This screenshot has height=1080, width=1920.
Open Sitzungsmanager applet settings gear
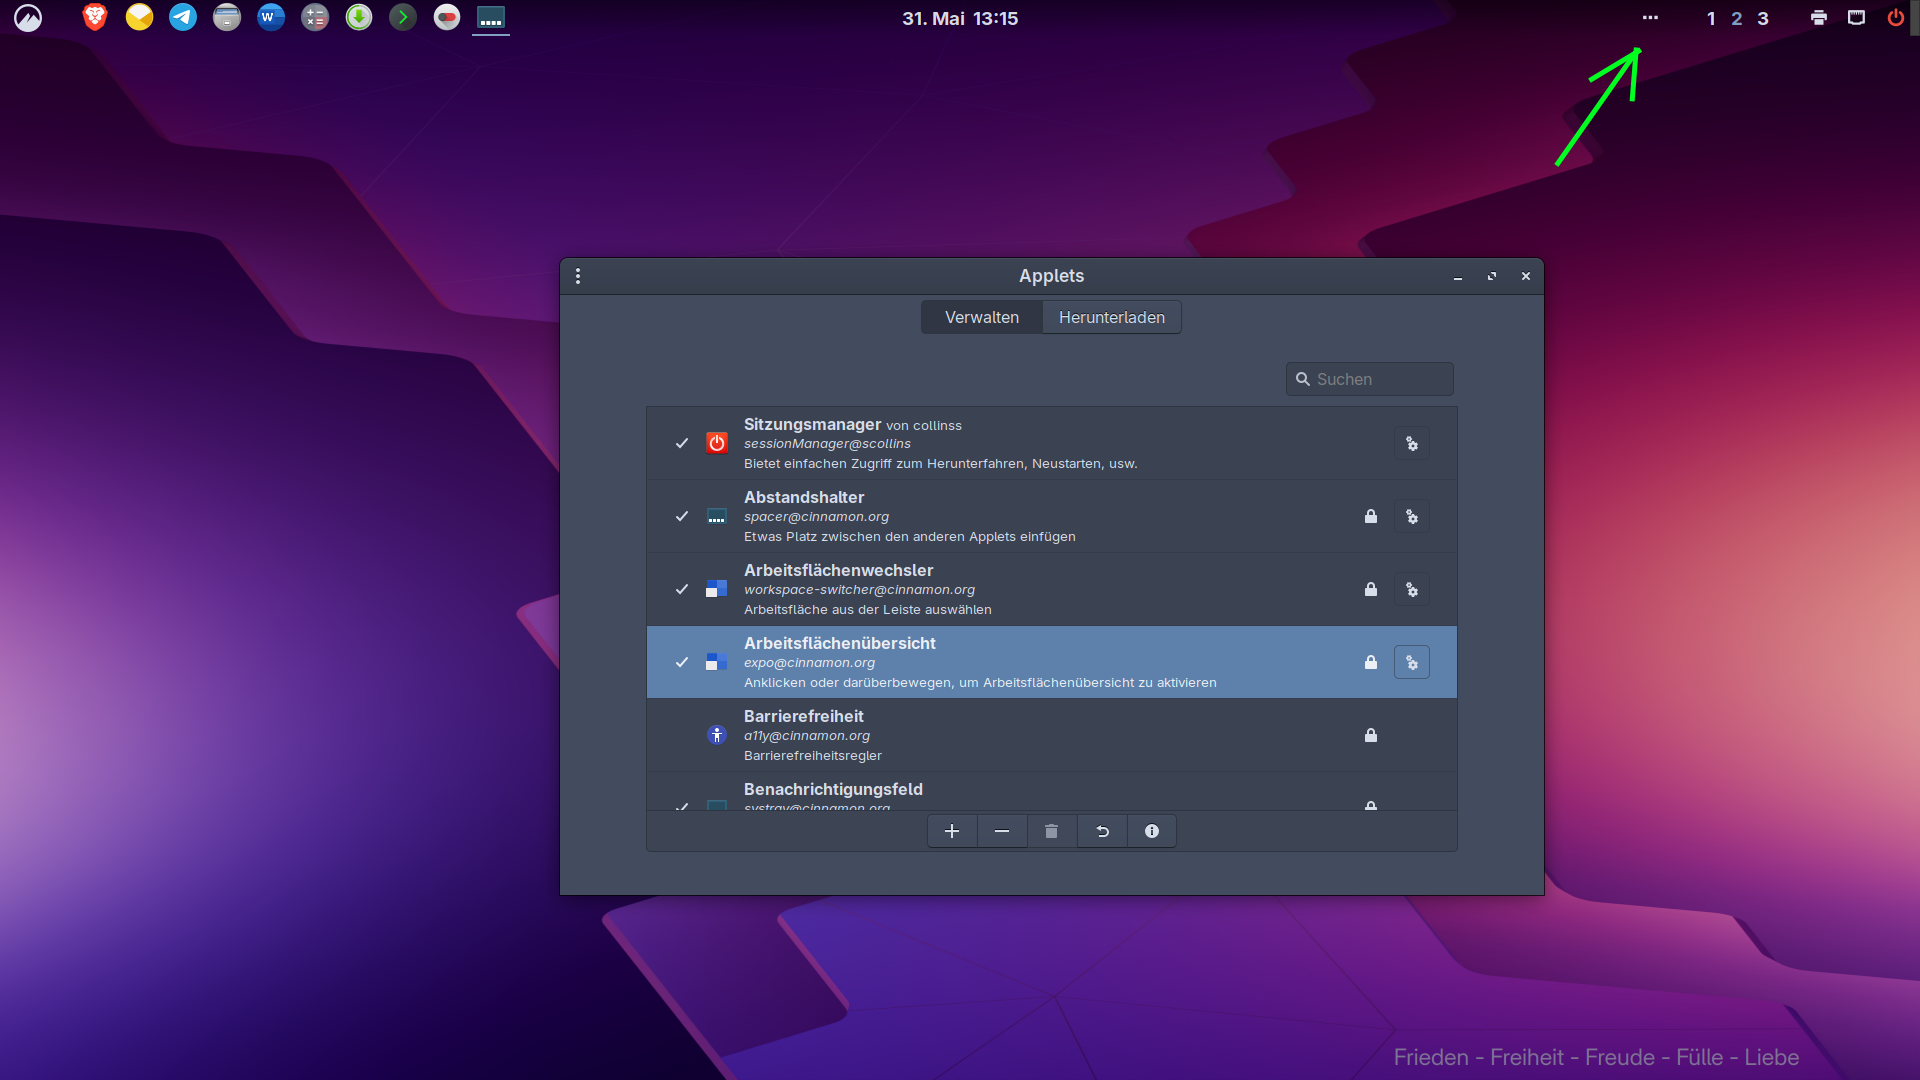click(x=1411, y=444)
